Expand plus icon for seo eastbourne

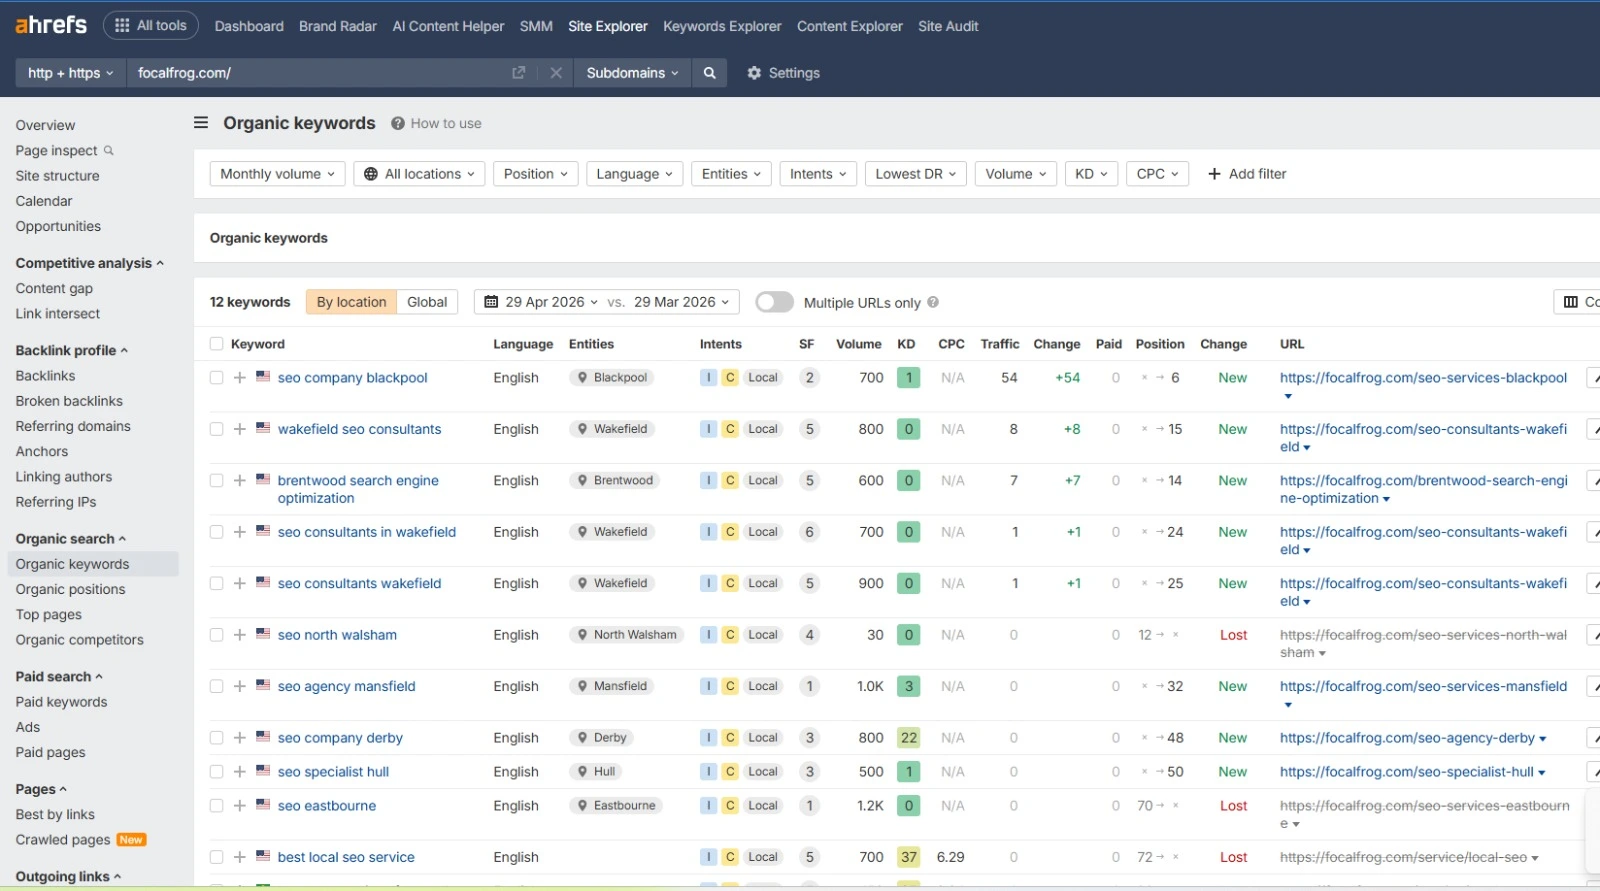(239, 806)
